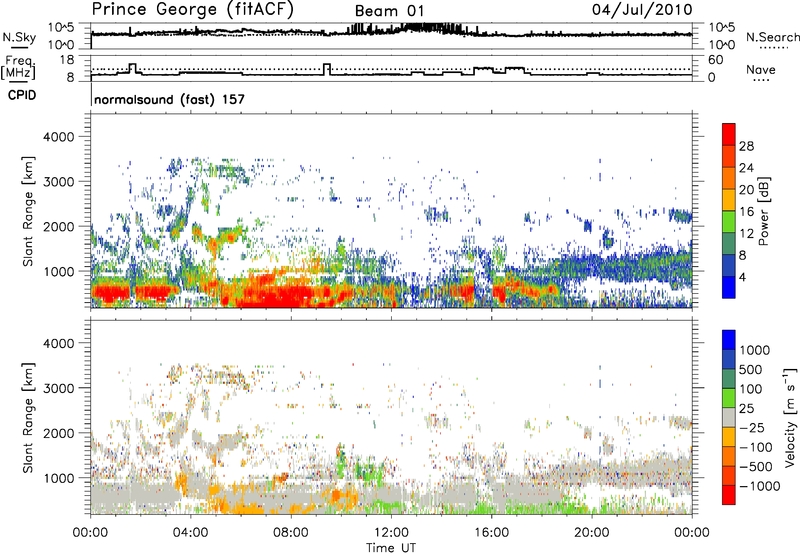The width and height of the screenshot is (800, 554).
Task: Click the "20:00" time tick label
Action: 592,533
